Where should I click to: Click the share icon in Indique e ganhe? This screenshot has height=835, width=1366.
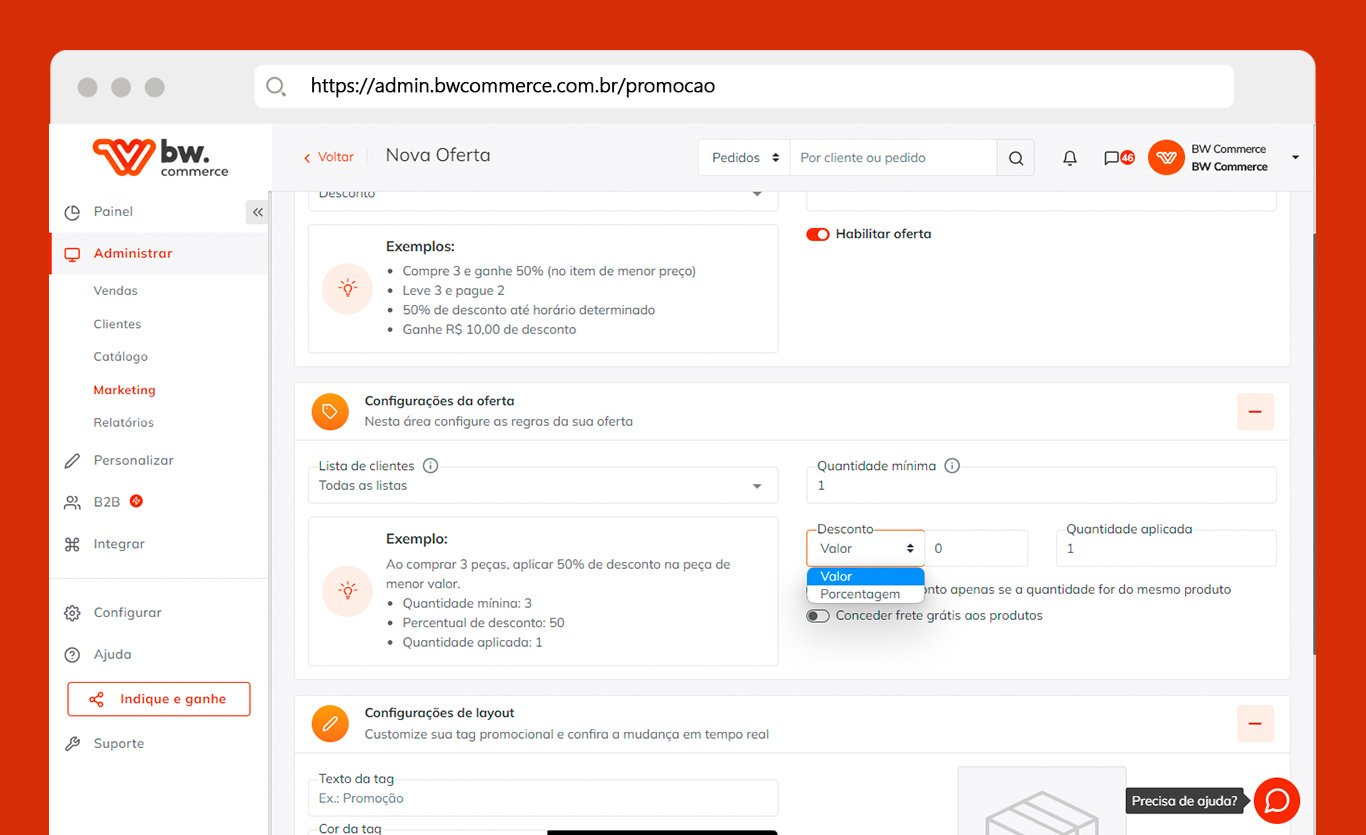[96, 699]
